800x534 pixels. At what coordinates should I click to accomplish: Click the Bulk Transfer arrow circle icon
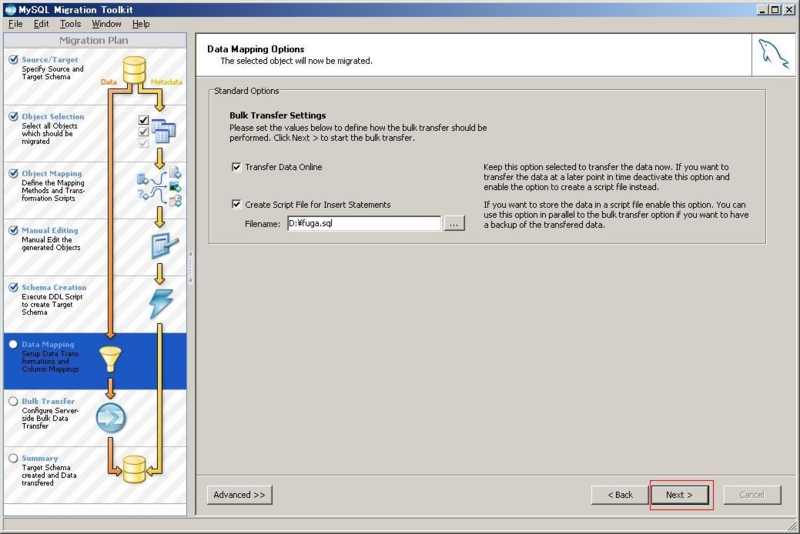tap(111, 418)
